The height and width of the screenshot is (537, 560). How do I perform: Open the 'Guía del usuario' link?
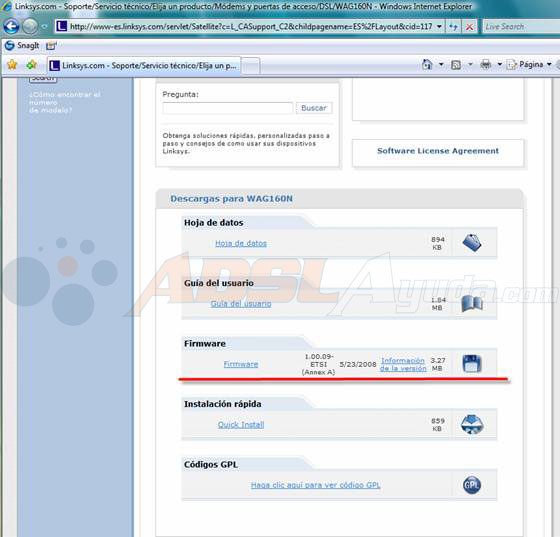click(x=241, y=303)
